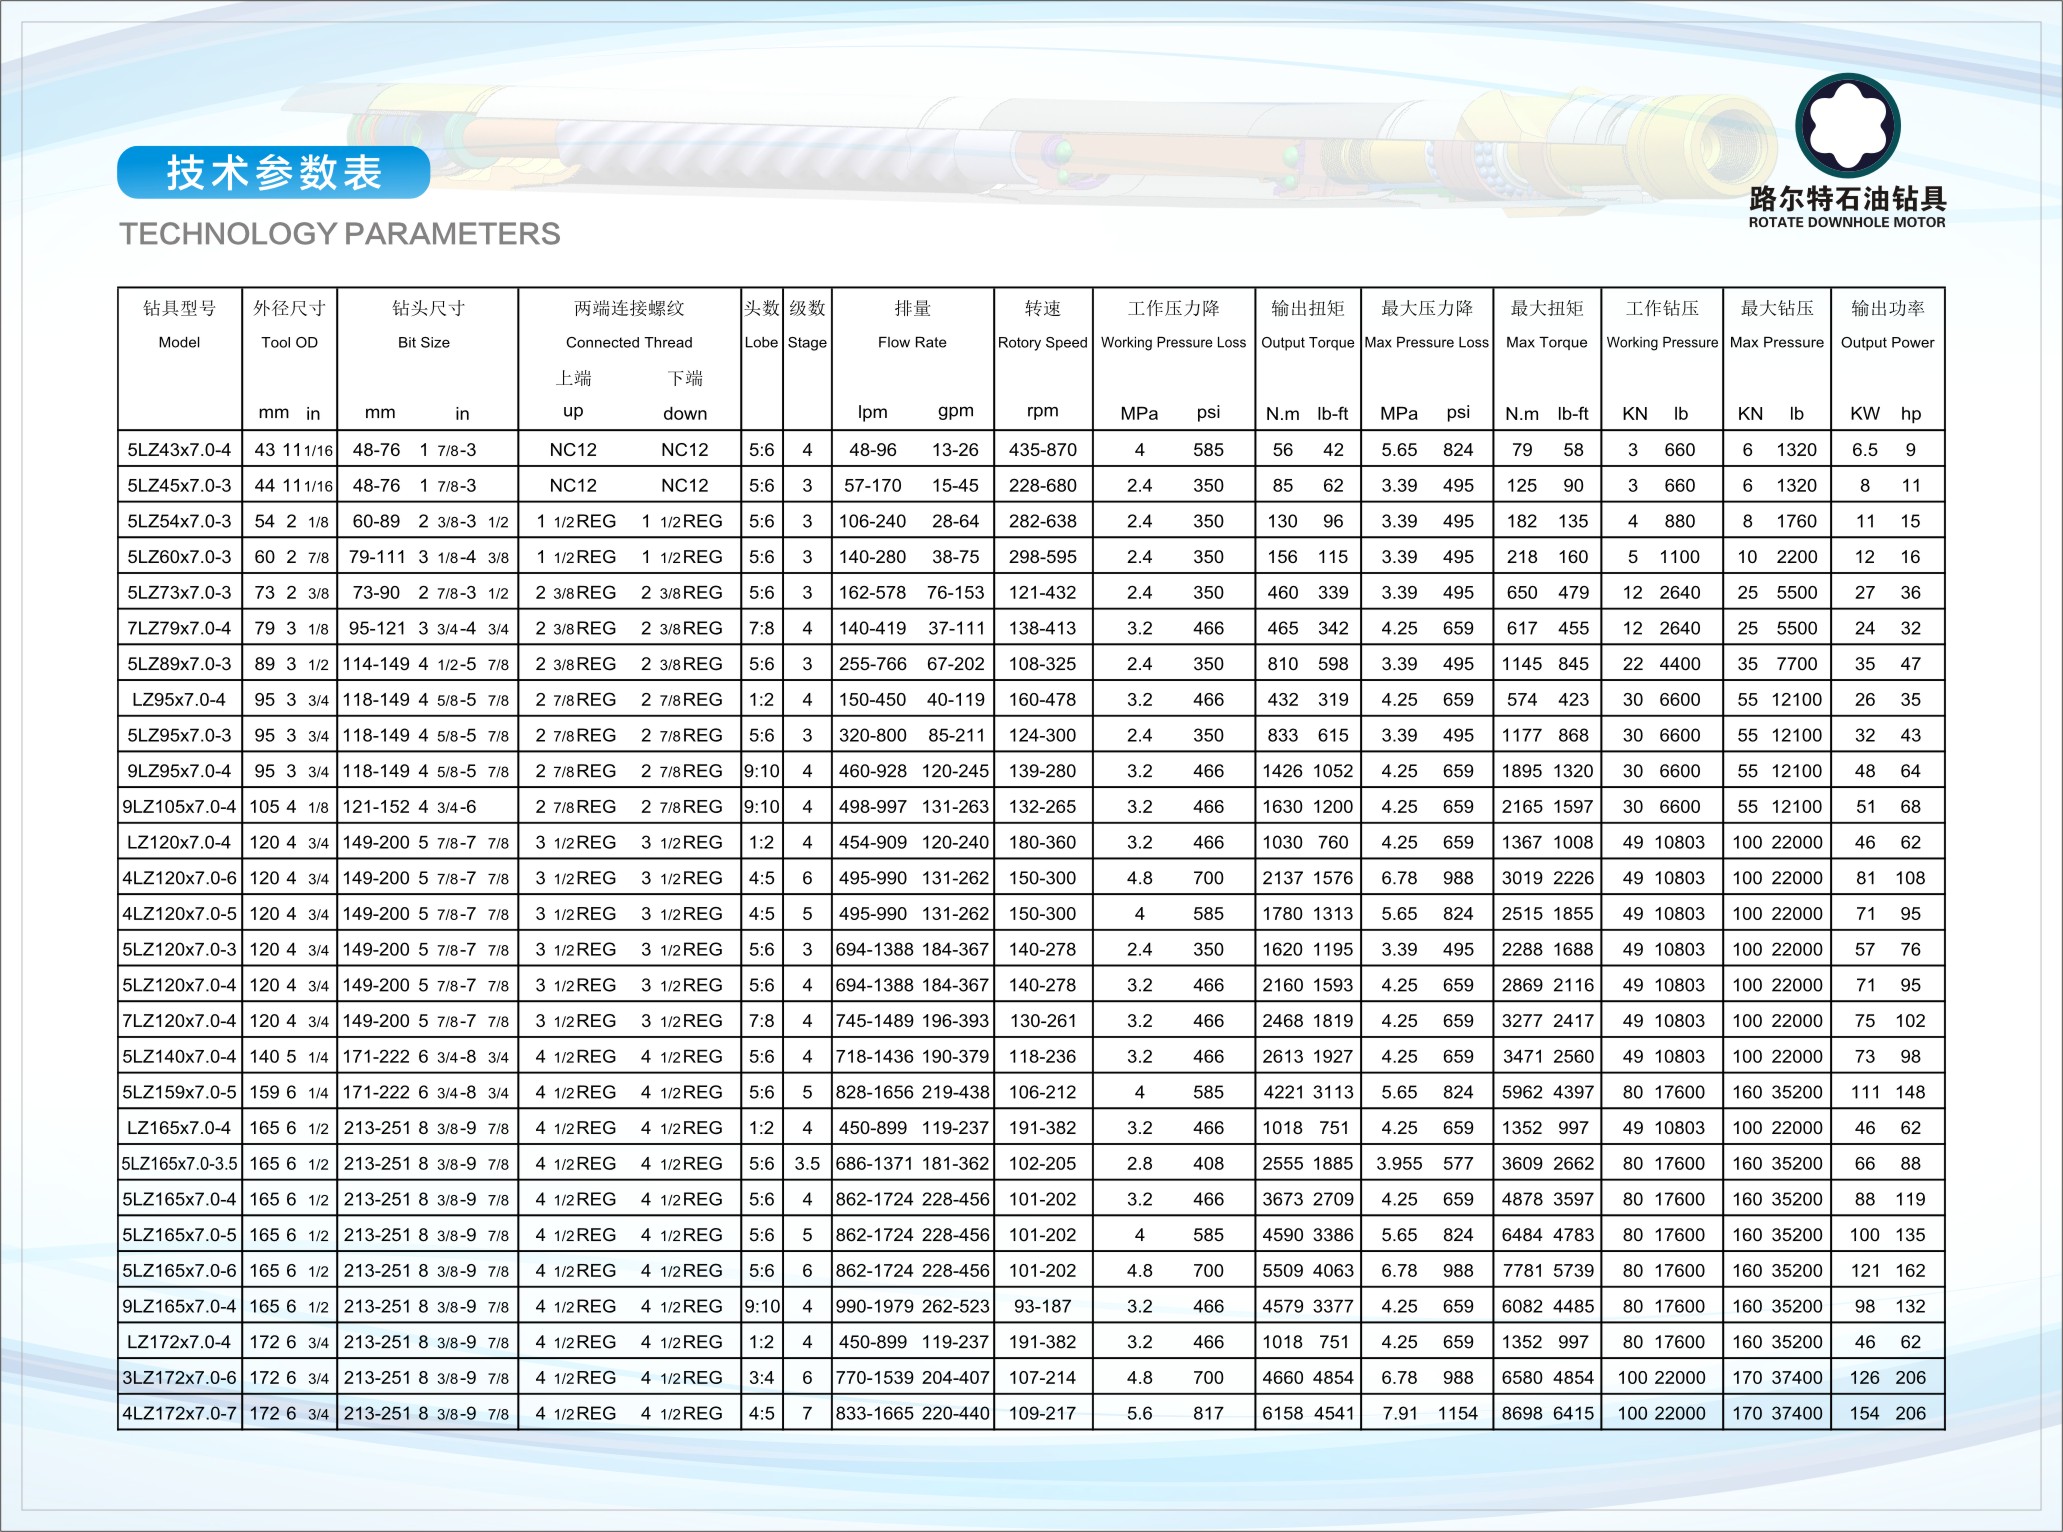Select the Stage column header
Viewport: 2063px width, 1532px height.
point(807,342)
